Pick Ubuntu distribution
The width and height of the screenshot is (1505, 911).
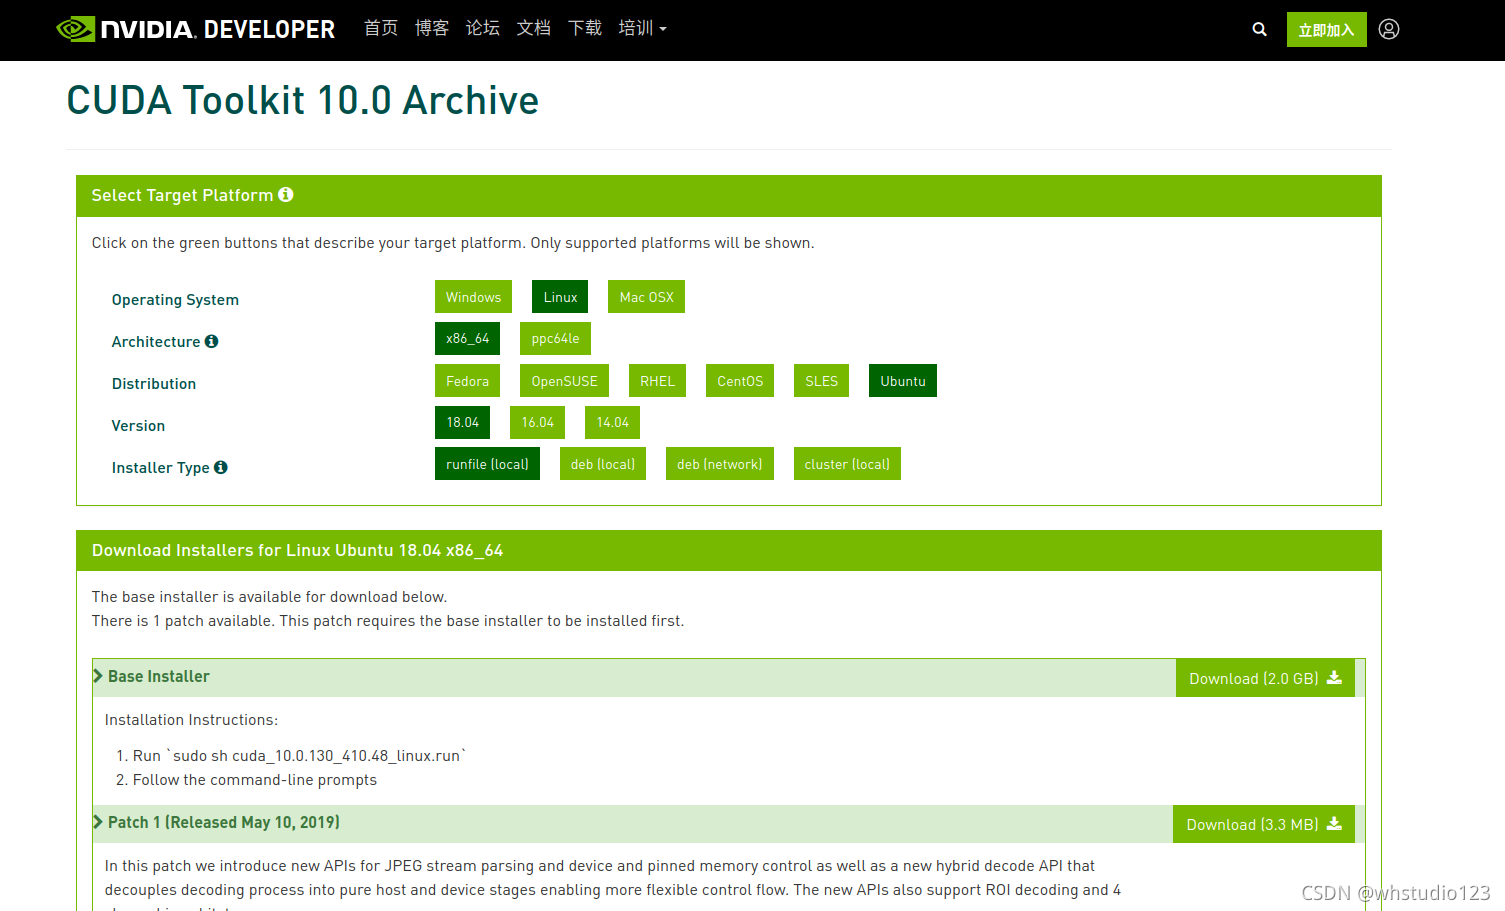pos(903,381)
